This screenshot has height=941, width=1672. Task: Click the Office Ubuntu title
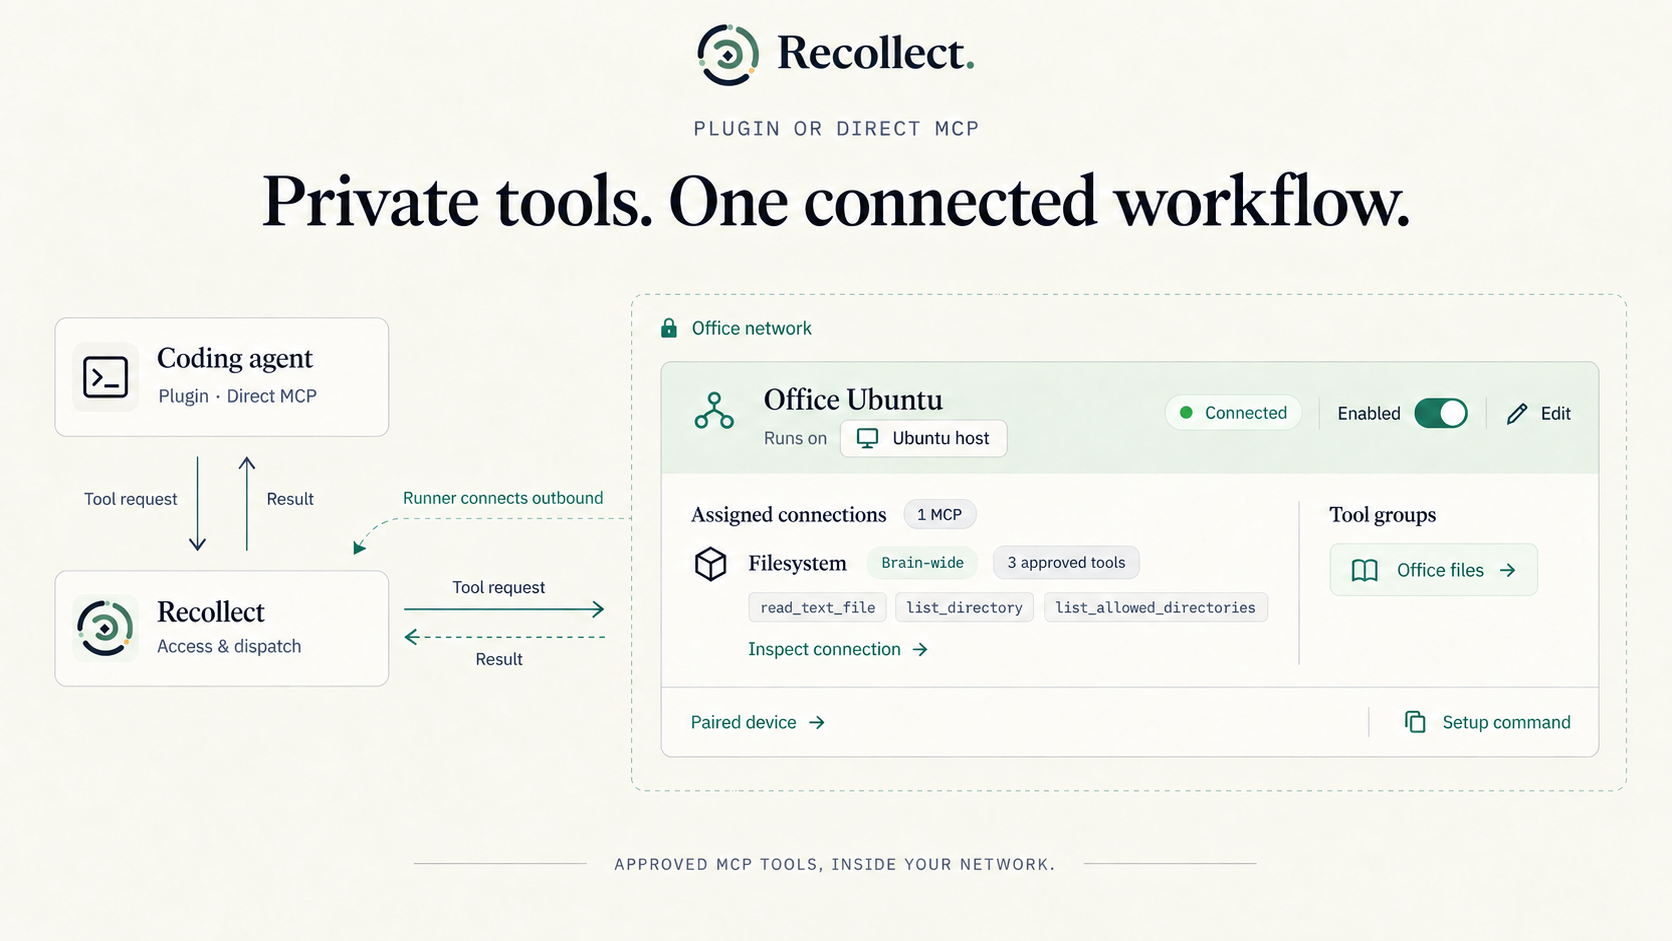[x=853, y=399]
